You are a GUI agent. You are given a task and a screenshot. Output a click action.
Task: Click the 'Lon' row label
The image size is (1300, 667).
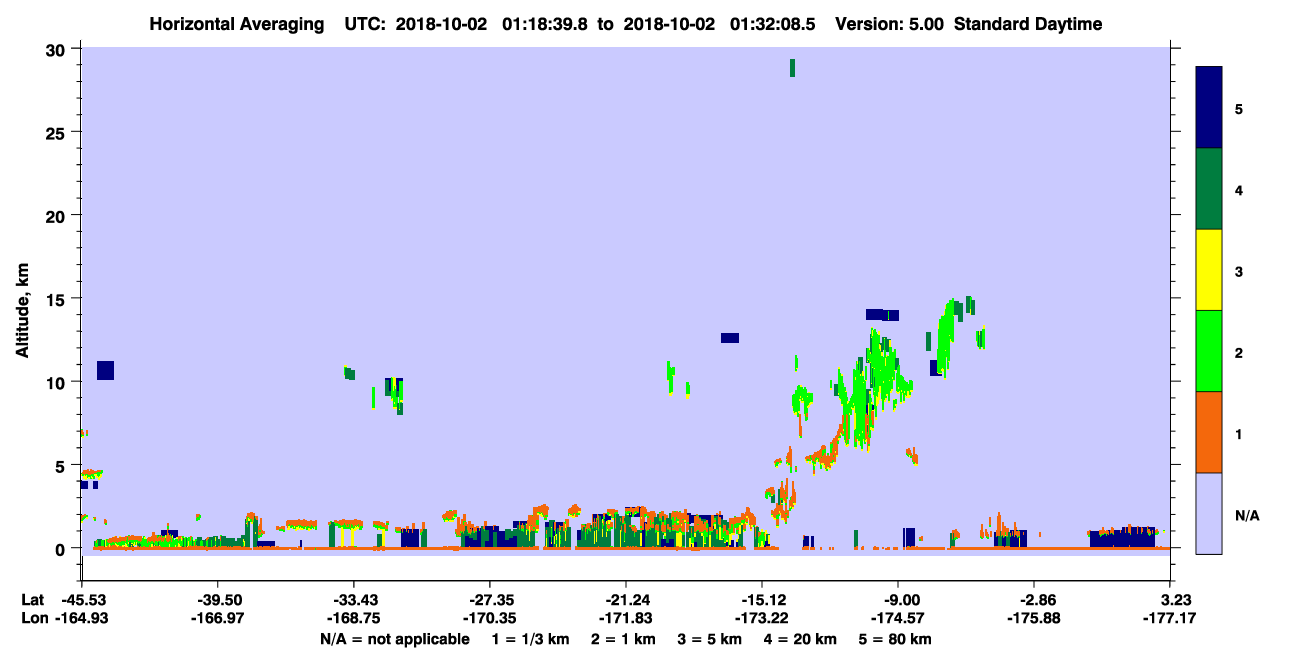[x=33, y=618]
